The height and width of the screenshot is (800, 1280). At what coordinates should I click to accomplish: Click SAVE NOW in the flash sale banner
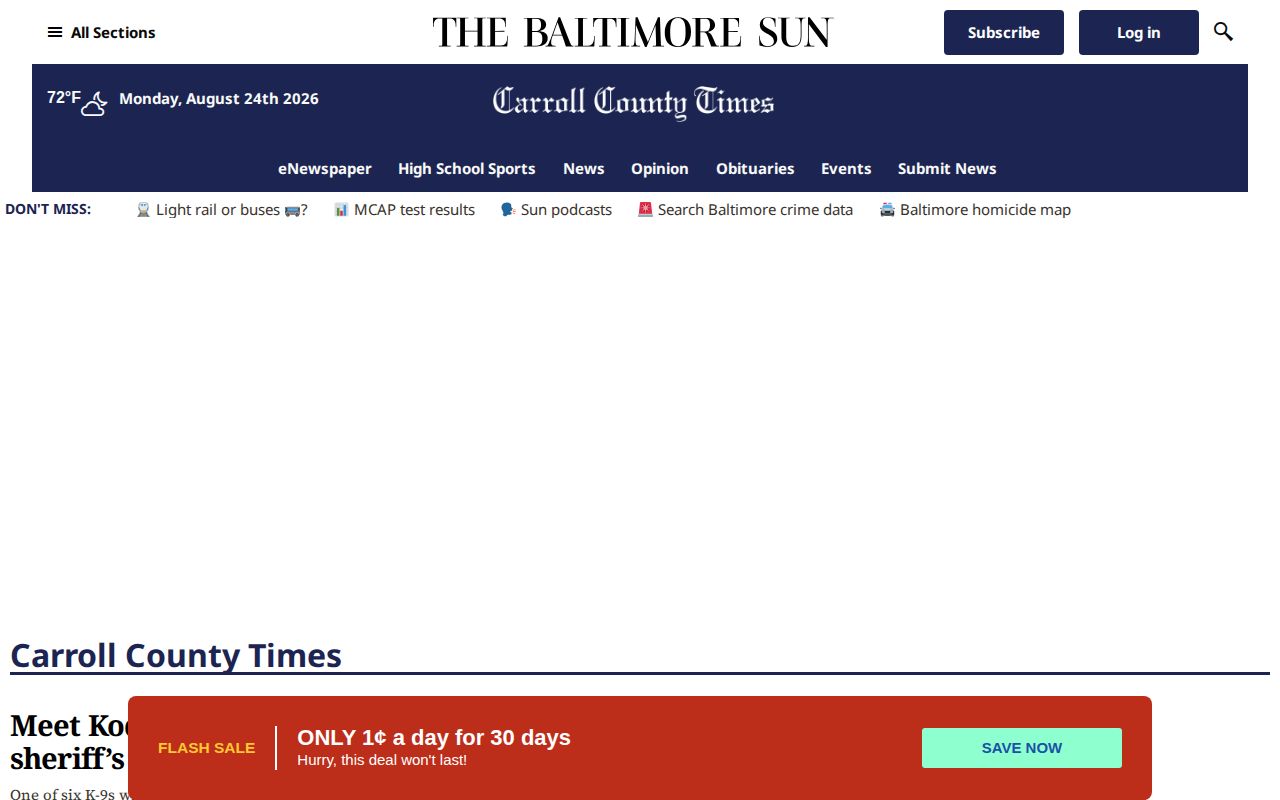[1022, 748]
